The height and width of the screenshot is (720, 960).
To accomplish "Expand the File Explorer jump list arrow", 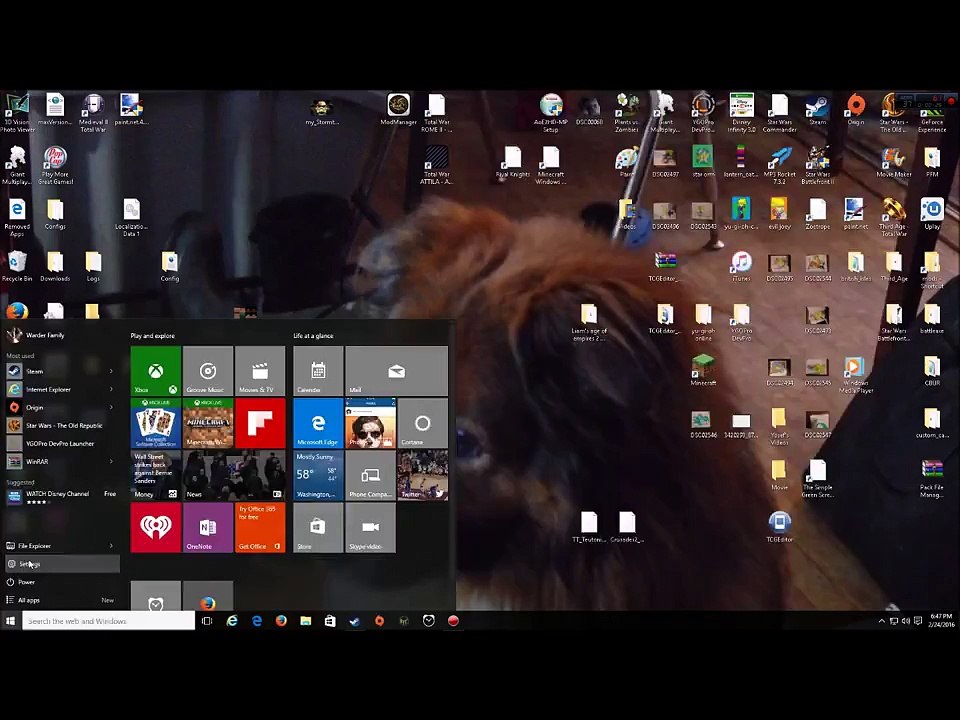I will pyautogui.click(x=111, y=546).
